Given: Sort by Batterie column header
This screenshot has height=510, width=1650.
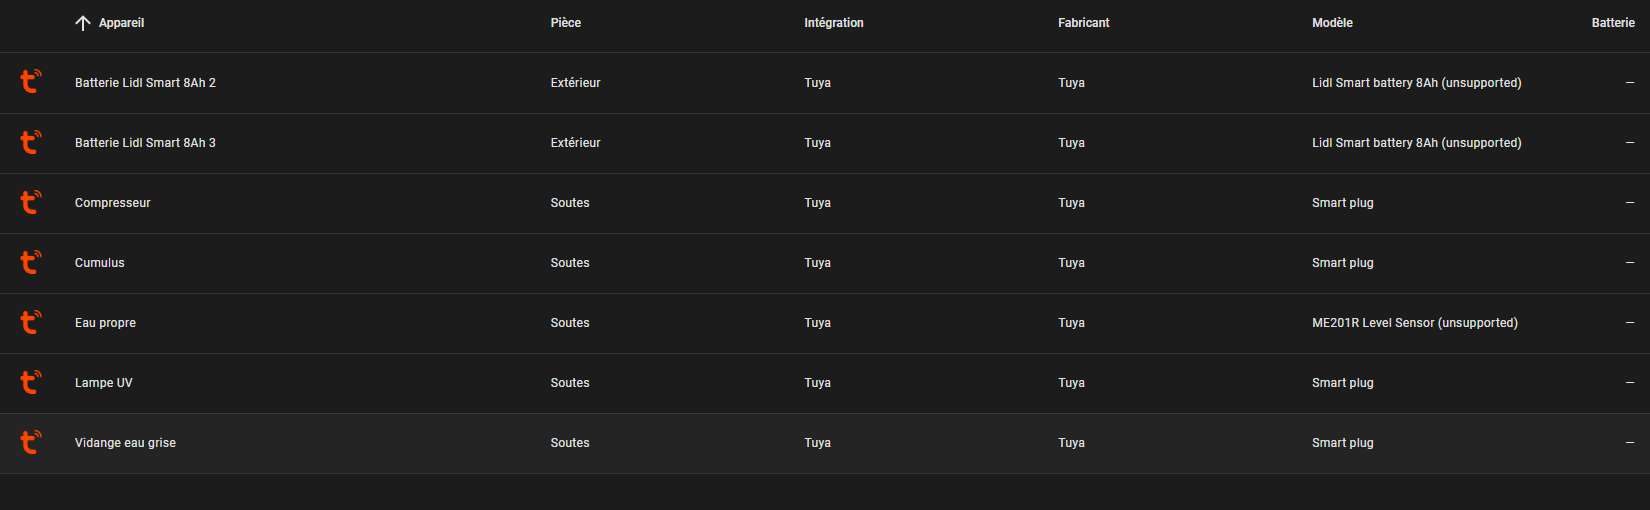Looking at the screenshot, I should 1613,23.
